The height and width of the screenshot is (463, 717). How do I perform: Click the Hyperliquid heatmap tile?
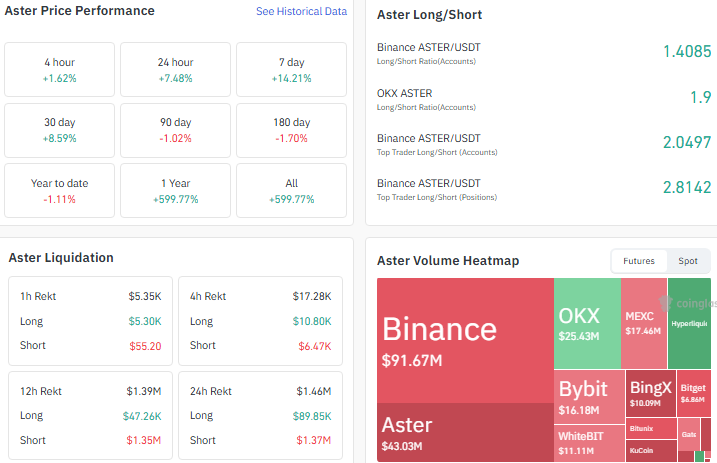(689, 323)
